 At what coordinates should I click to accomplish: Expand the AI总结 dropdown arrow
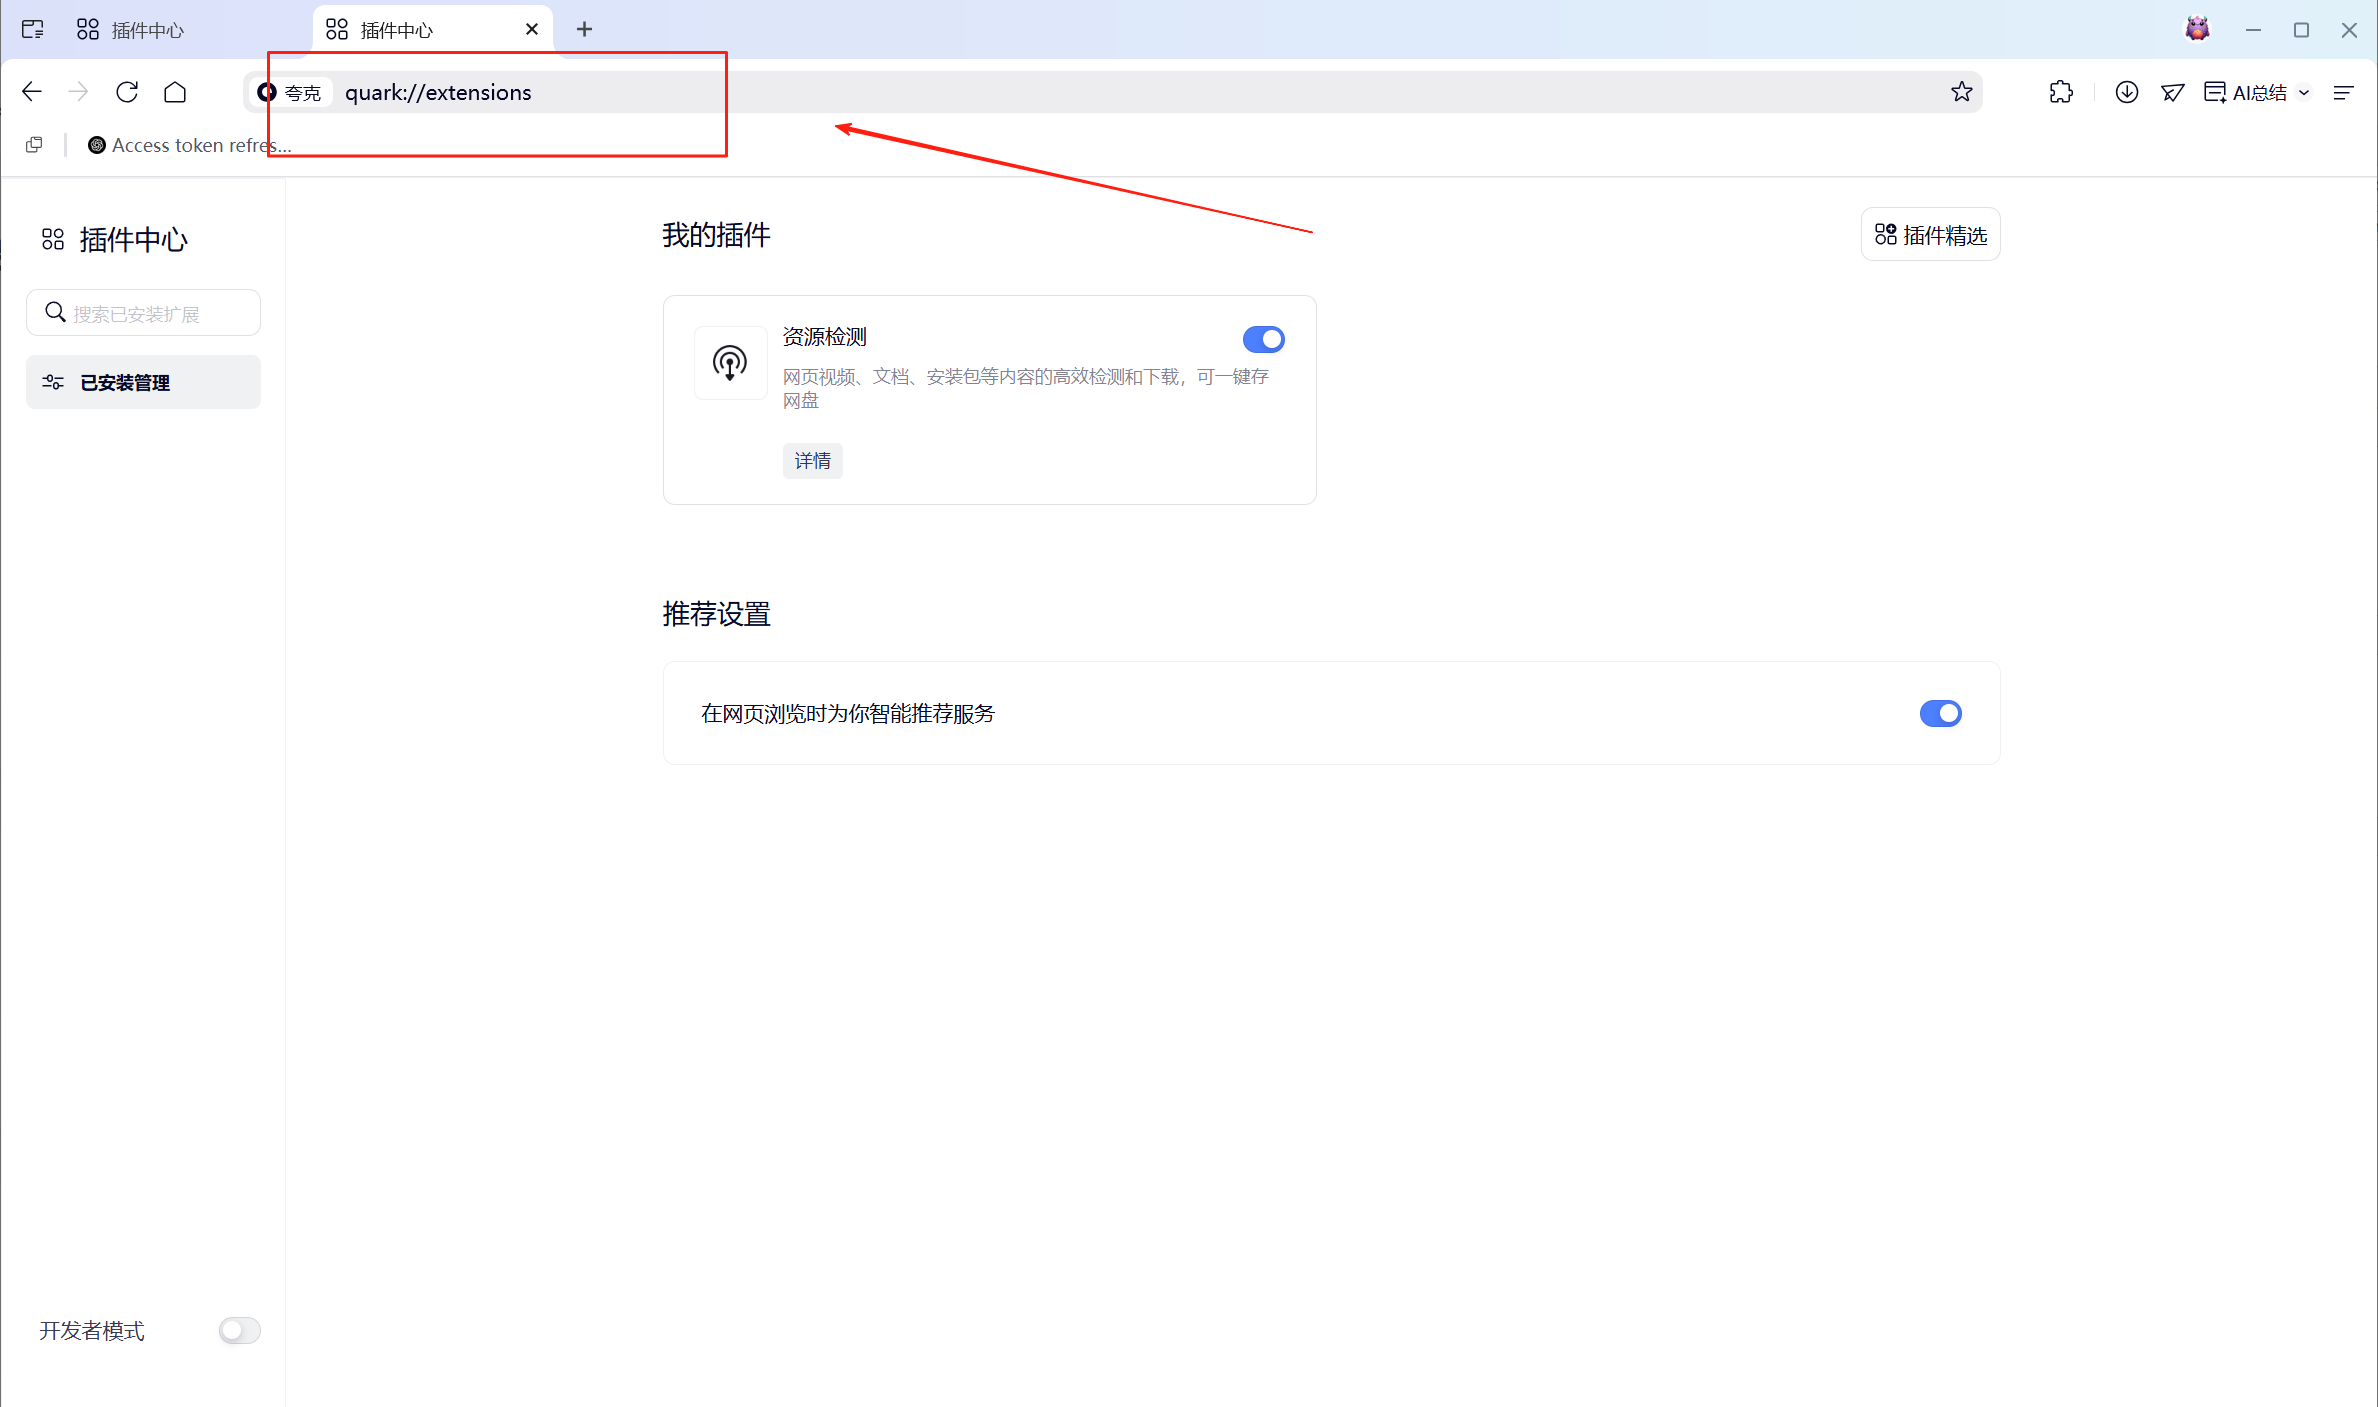2304,92
